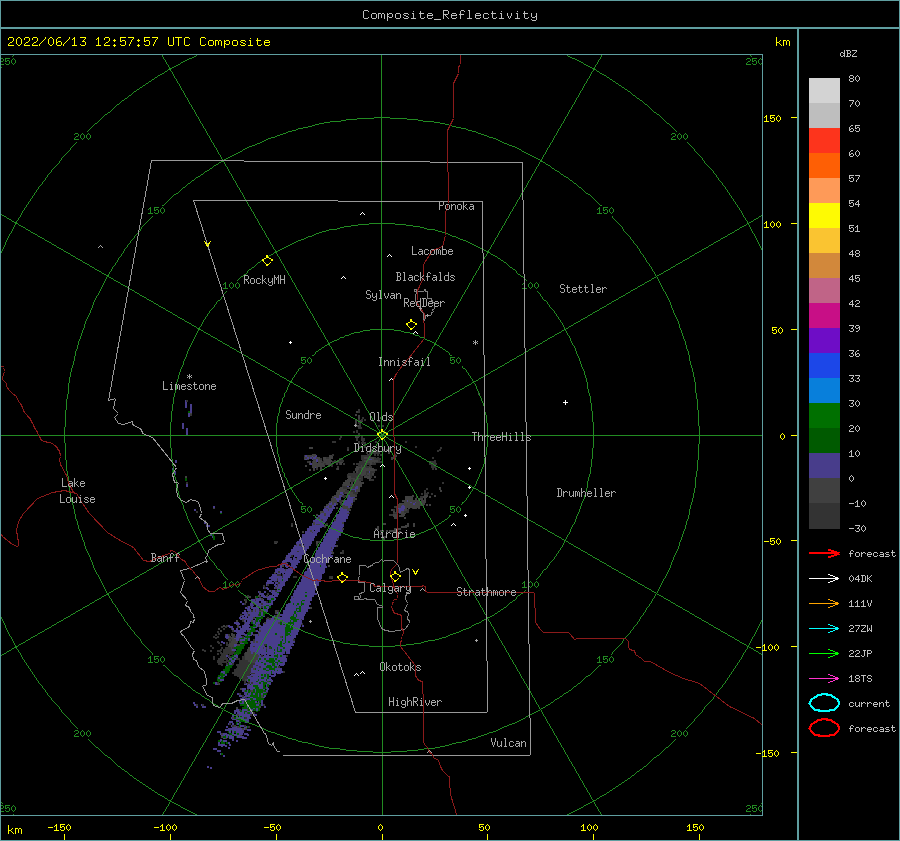
Task: Click the HighRiver town label
Action: (x=415, y=702)
